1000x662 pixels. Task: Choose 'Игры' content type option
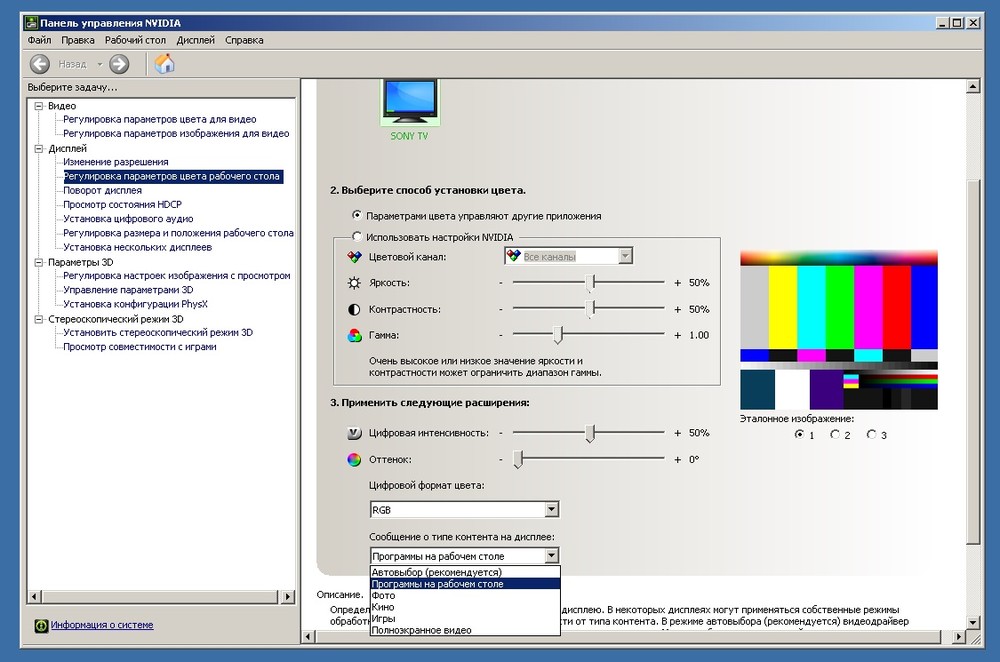click(465, 618)
